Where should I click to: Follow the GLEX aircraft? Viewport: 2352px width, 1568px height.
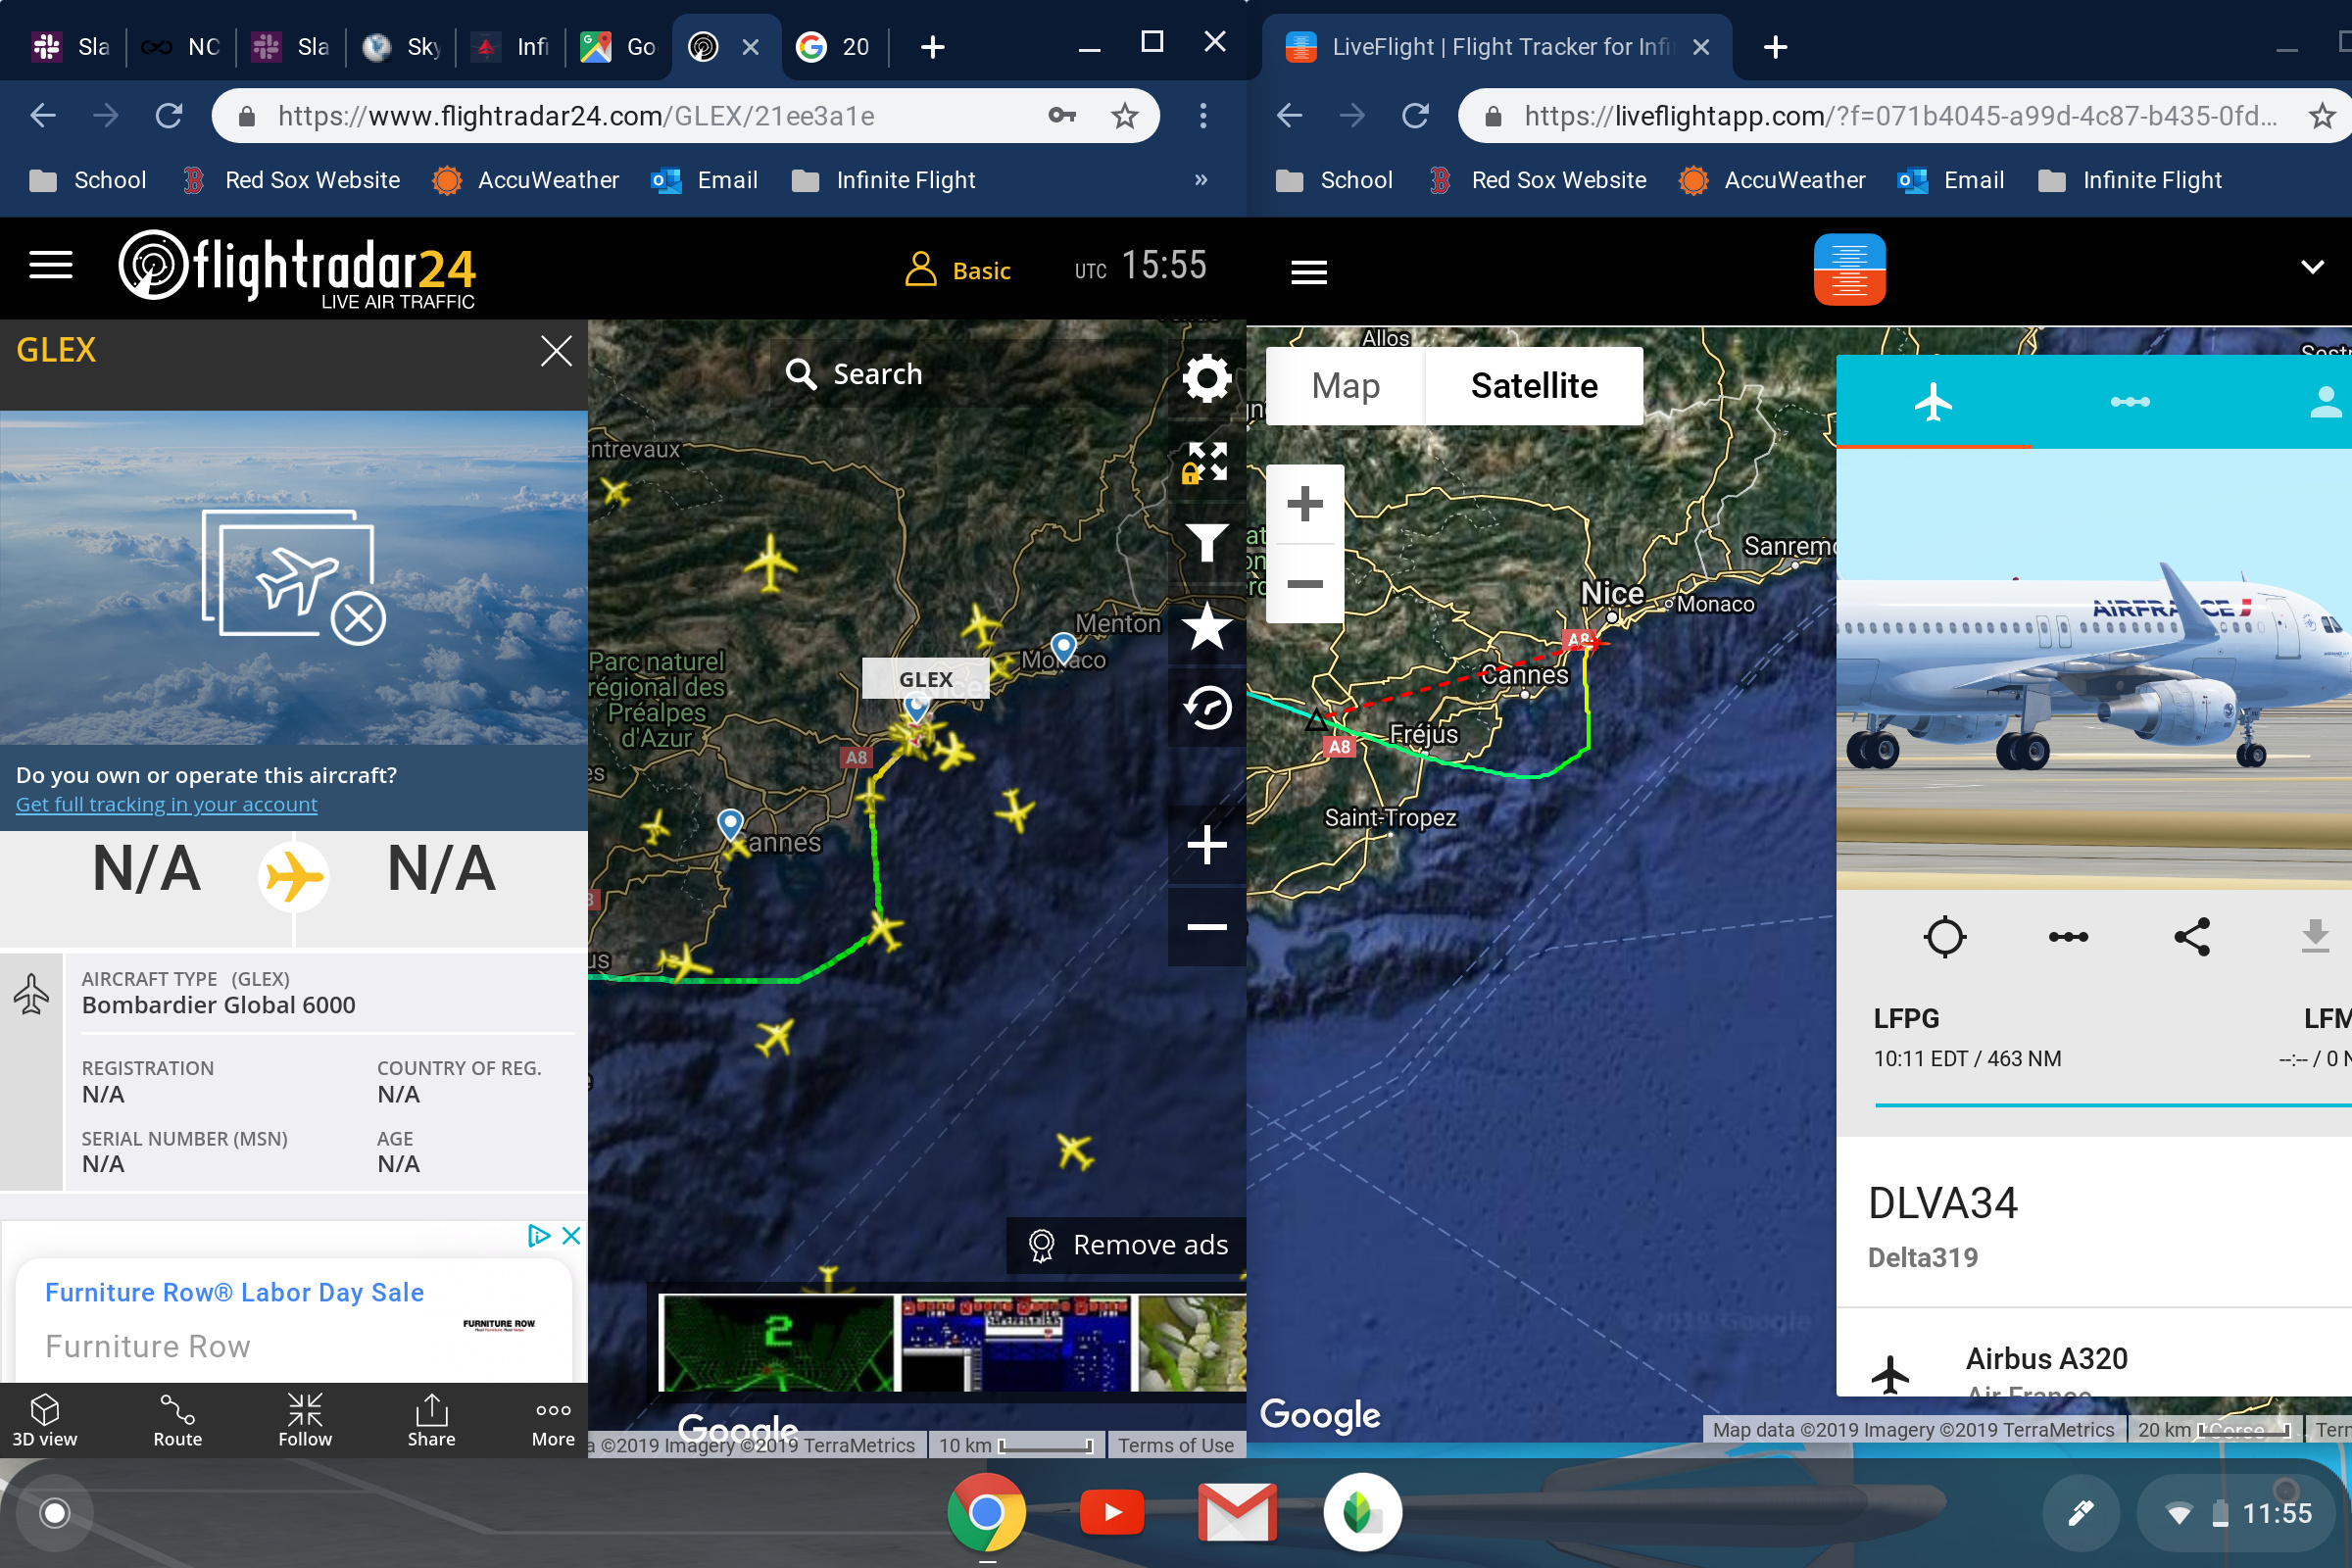pos(304,1420)
